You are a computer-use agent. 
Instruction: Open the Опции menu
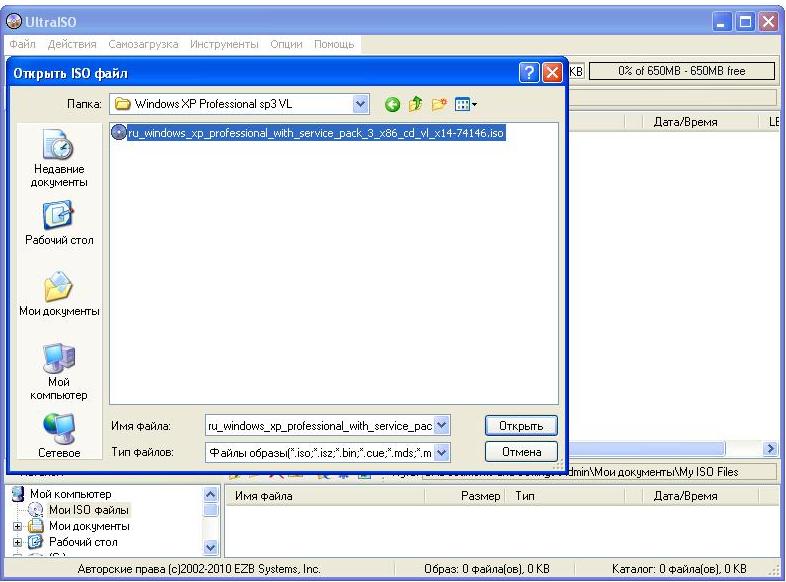pyautogui.click(x=286, y=44)
